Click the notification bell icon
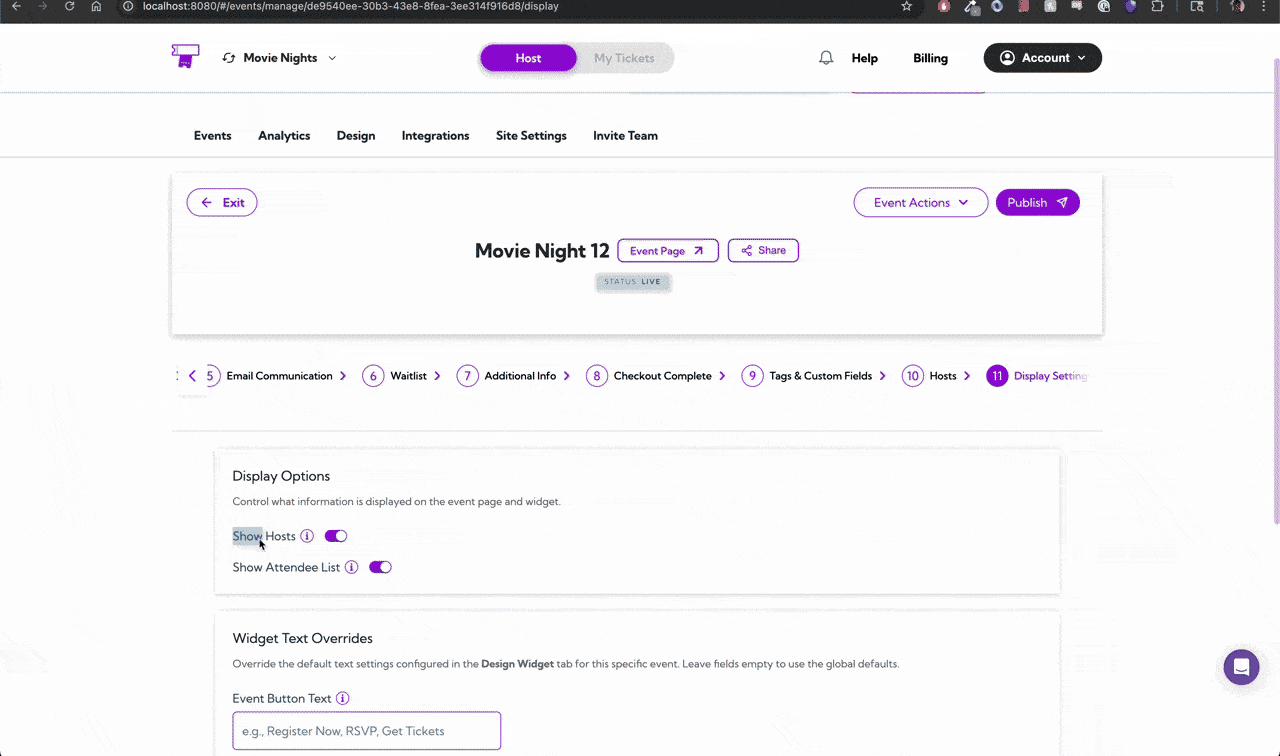The height and width of the screenshot is (756, 1280). click(825, 57)
